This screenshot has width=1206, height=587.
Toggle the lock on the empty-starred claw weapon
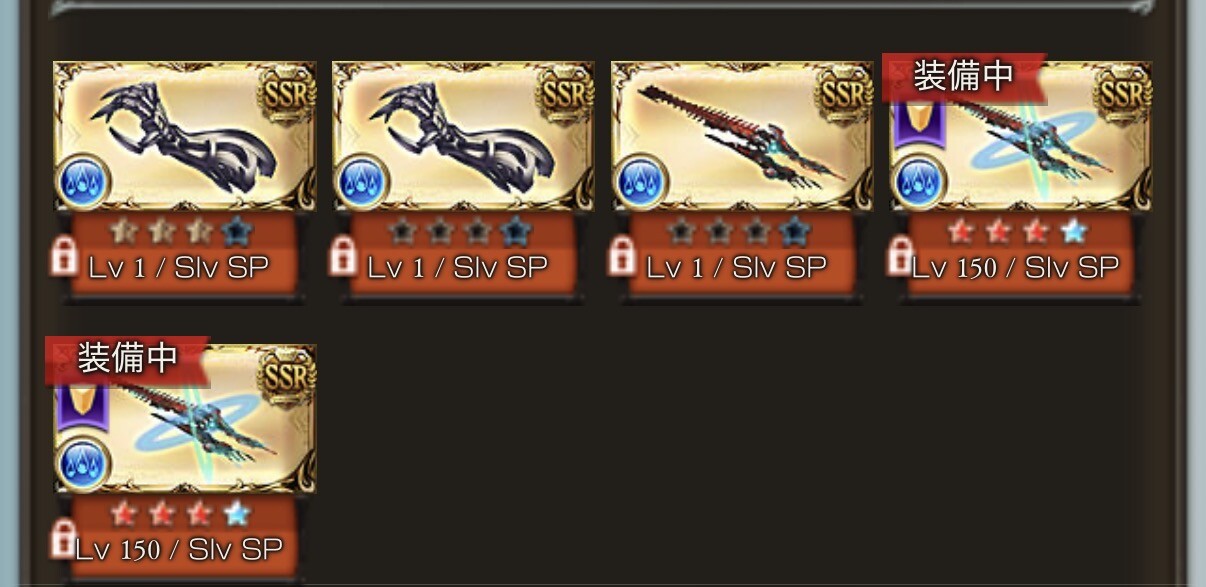pyautogui.click(x=344, y=257)
